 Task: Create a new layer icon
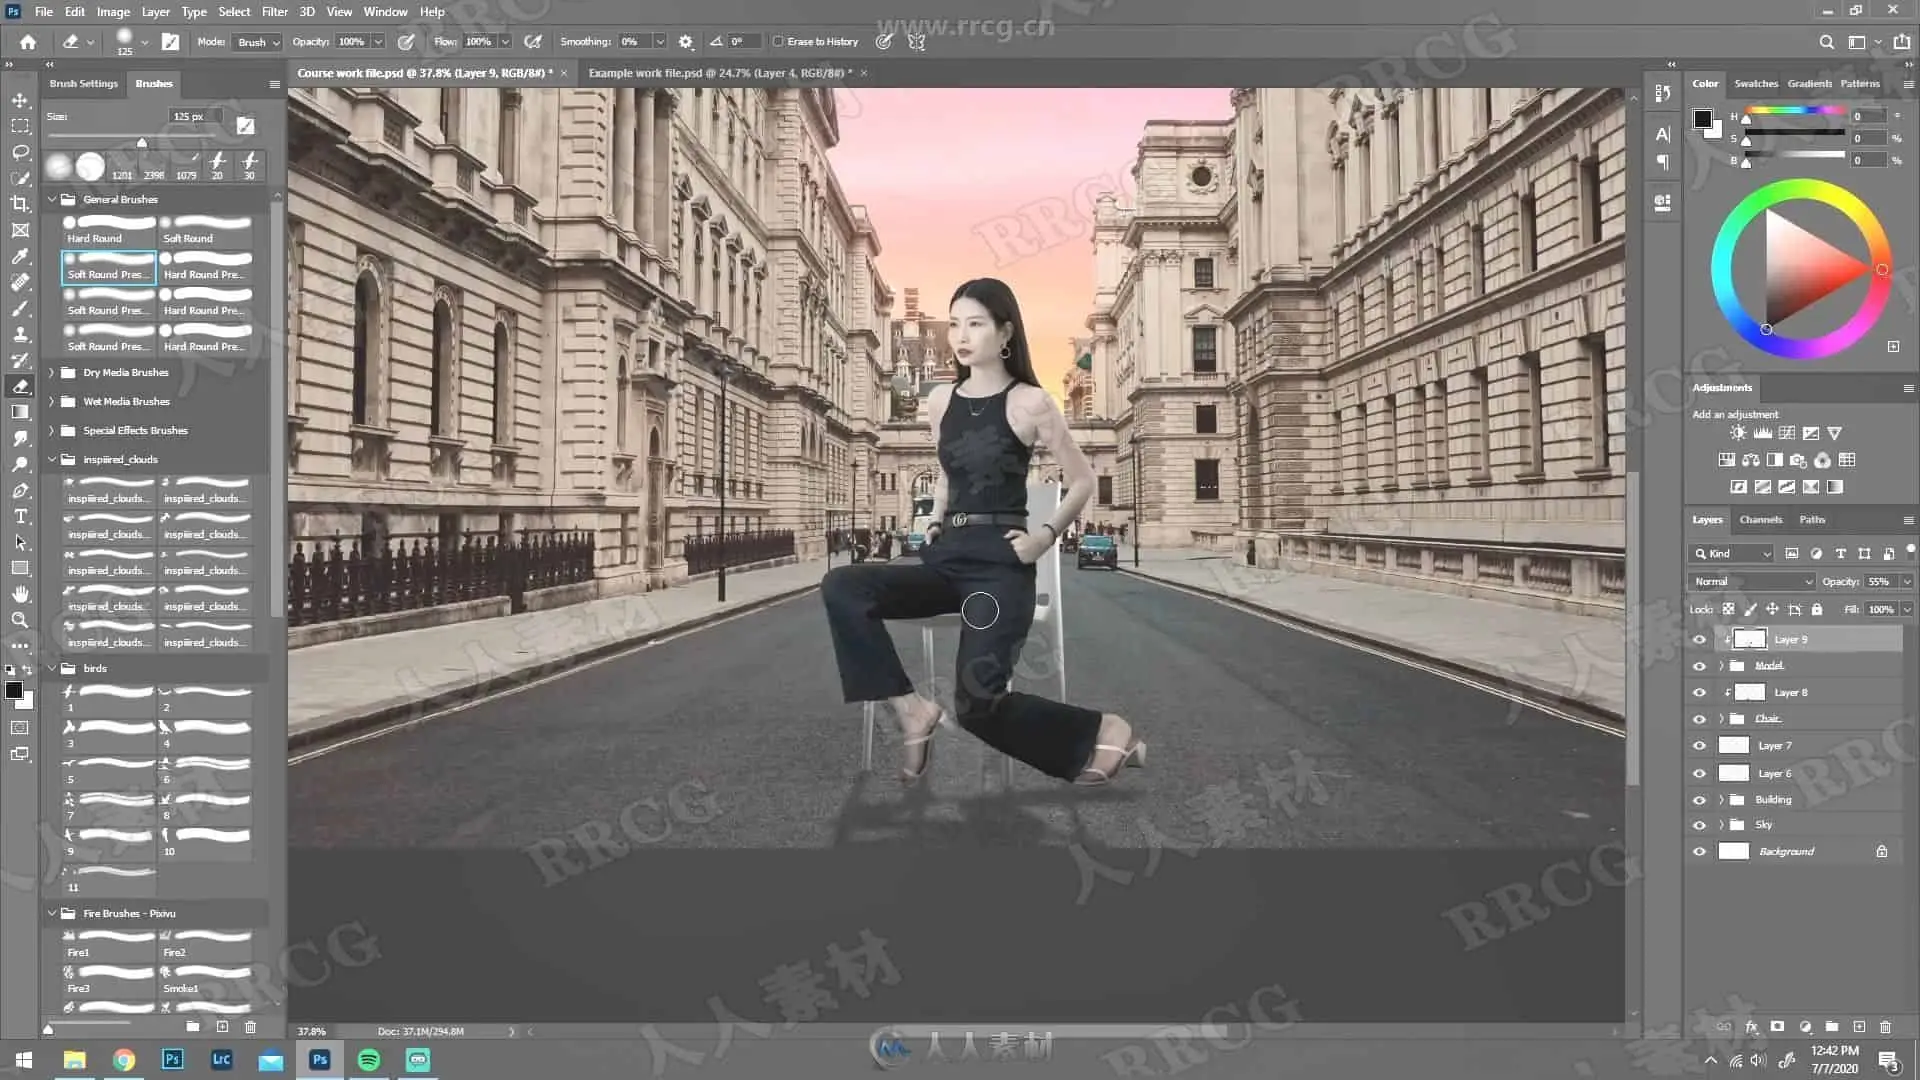pyautogui.click(x=1859, y=1027)
